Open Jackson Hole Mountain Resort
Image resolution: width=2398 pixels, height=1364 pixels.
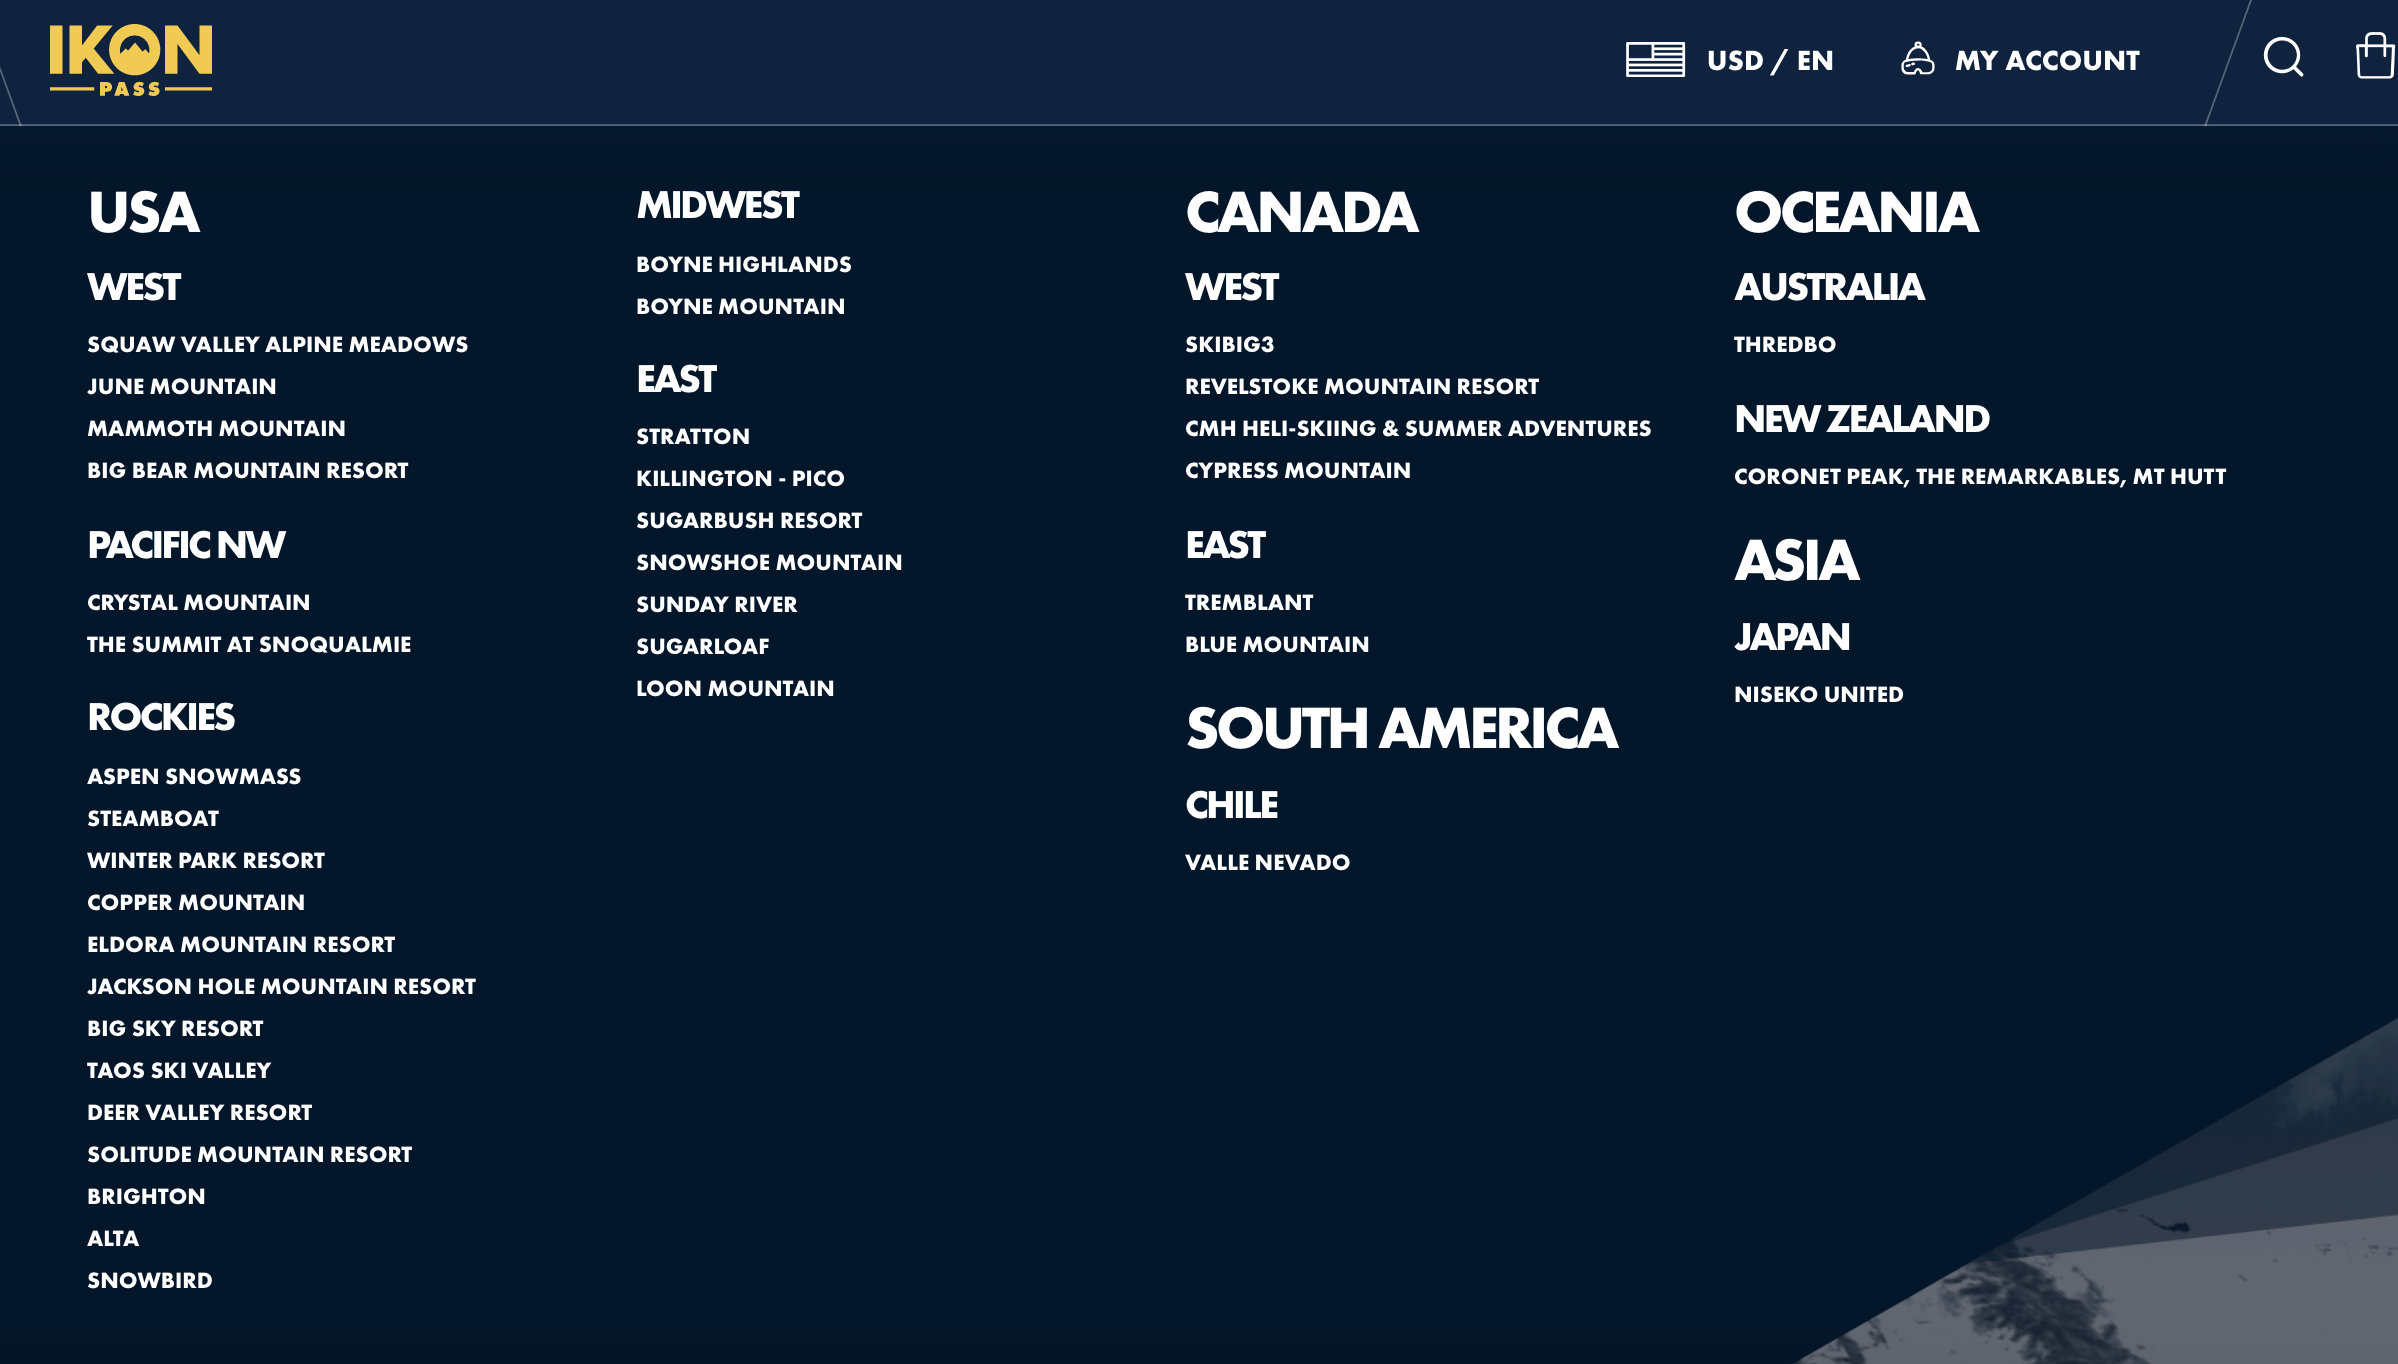click(x=281, y=987)
